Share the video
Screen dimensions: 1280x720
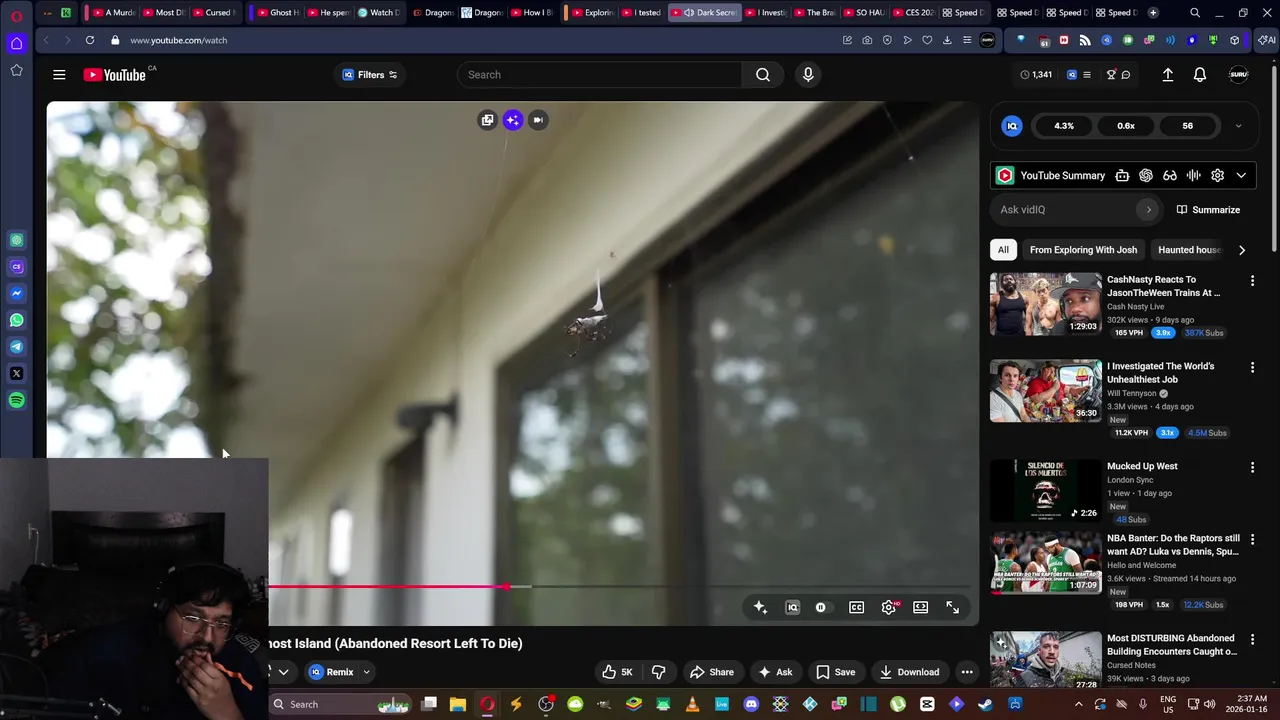point(712,672)
